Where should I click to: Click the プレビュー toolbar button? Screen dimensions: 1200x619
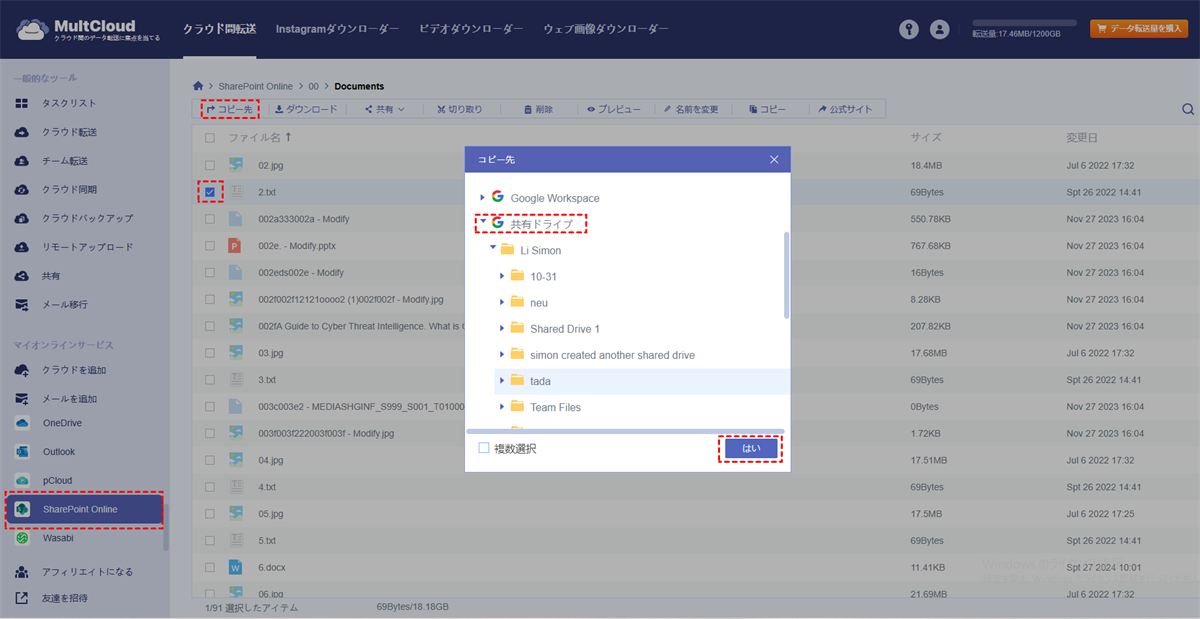coord(614,109)
